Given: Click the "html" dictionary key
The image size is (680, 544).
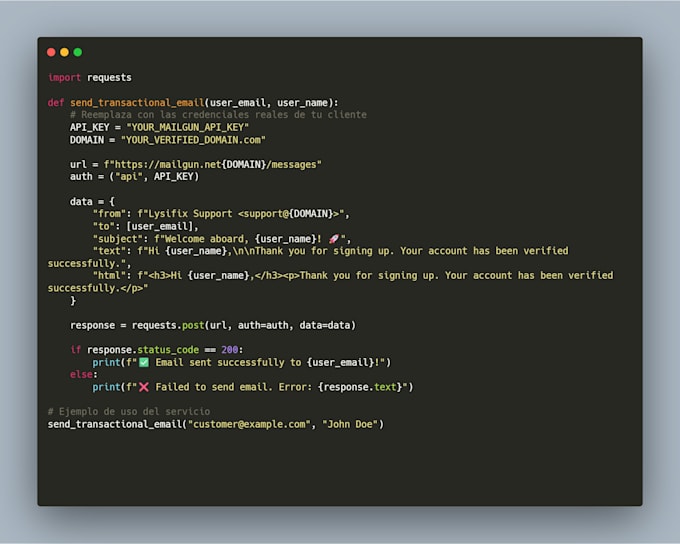Looking at the screenshot, I should (x=109, y=276).
